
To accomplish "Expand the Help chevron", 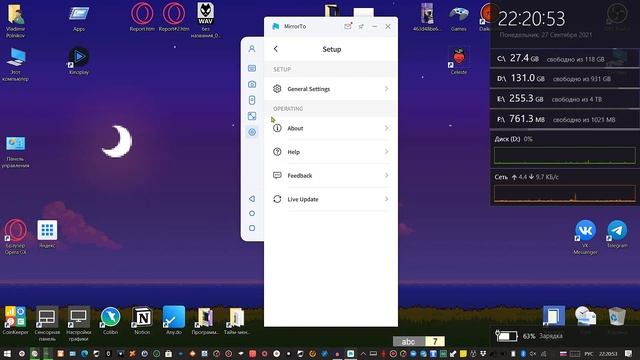I will coord(386,152).
